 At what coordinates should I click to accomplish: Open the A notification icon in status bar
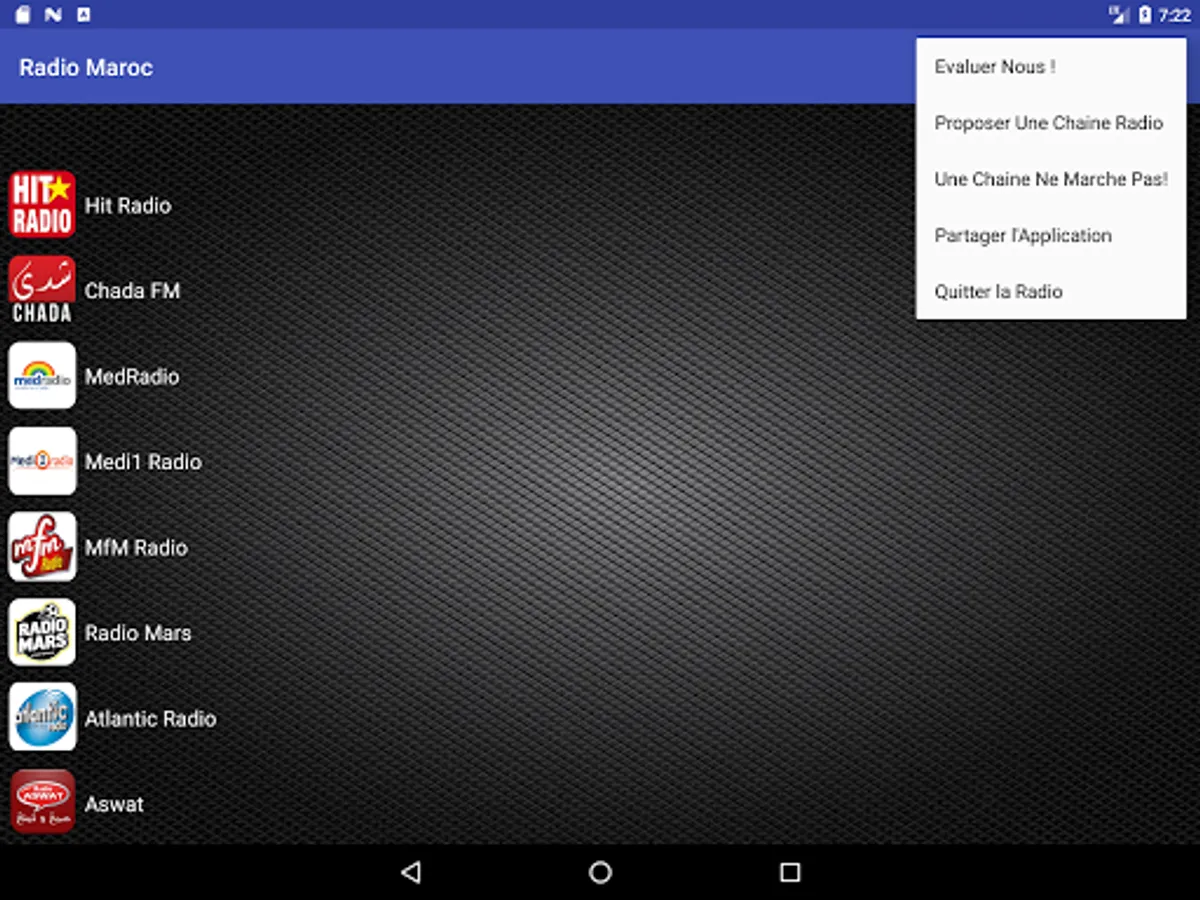coord(83,14)
